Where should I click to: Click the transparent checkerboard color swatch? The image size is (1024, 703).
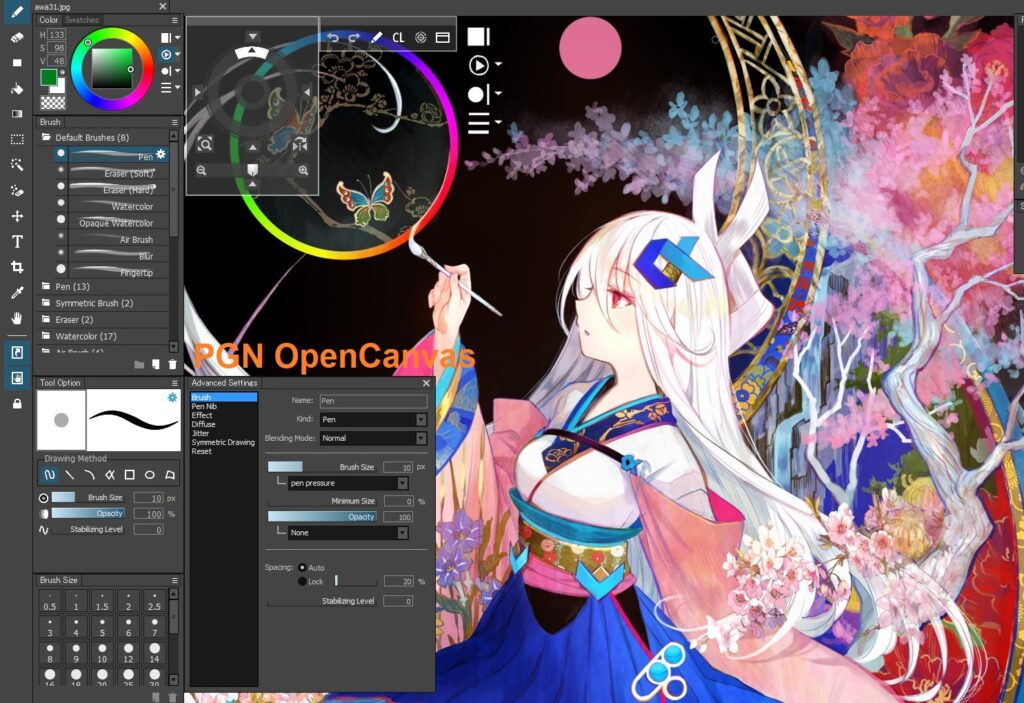53,102
